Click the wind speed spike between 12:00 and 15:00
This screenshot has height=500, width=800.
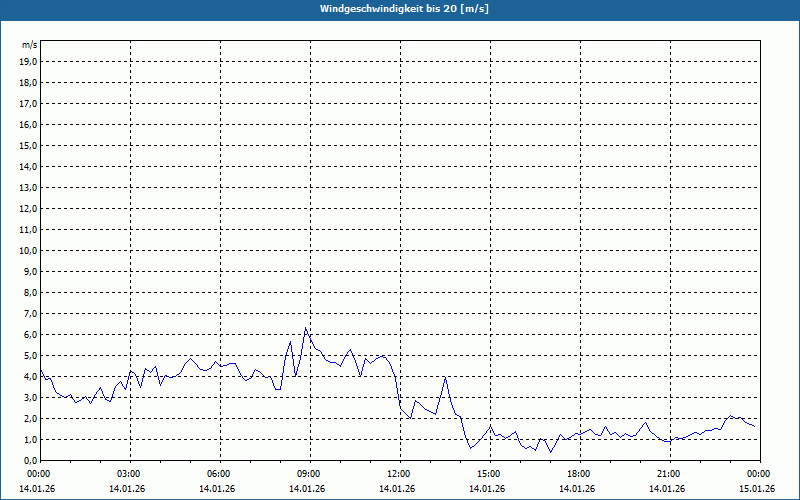click(x=445, y=378)
